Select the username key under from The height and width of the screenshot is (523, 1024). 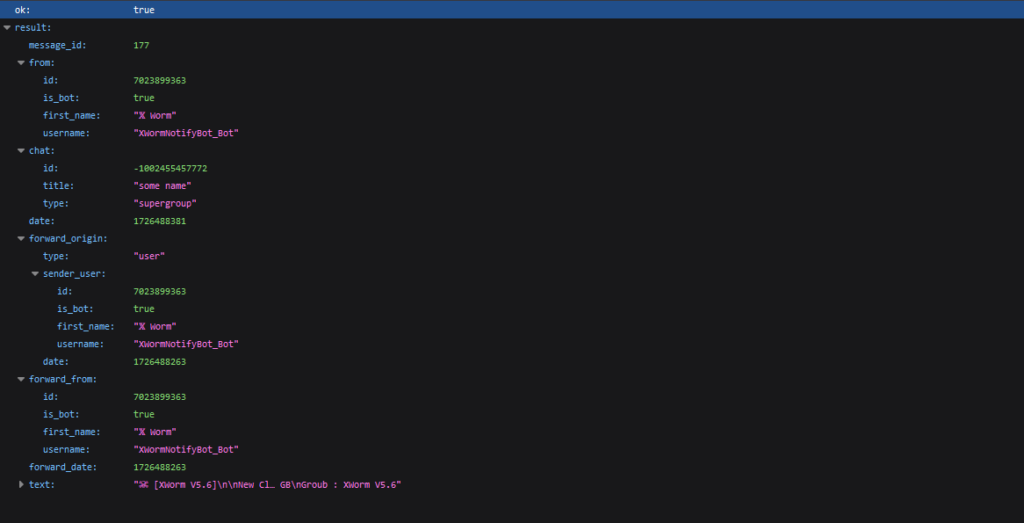tap(67, 133)
